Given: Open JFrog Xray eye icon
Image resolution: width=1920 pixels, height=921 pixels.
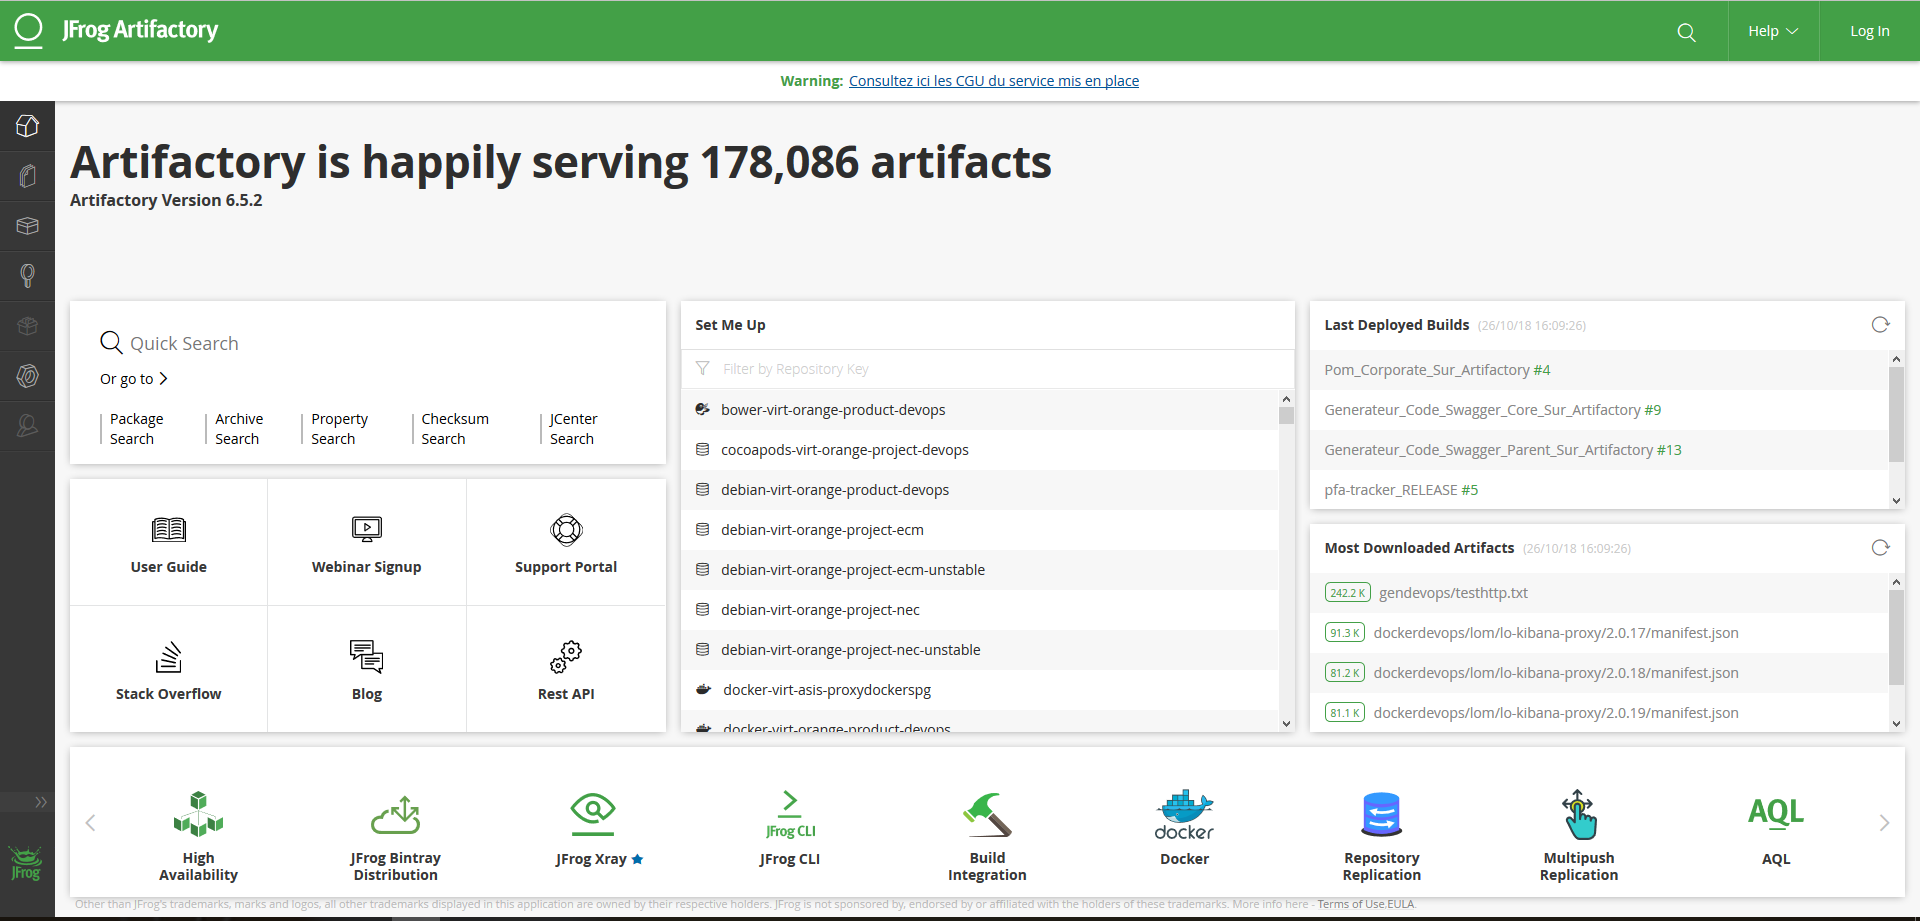Looking at the screenshot, I should coord(593,813).
